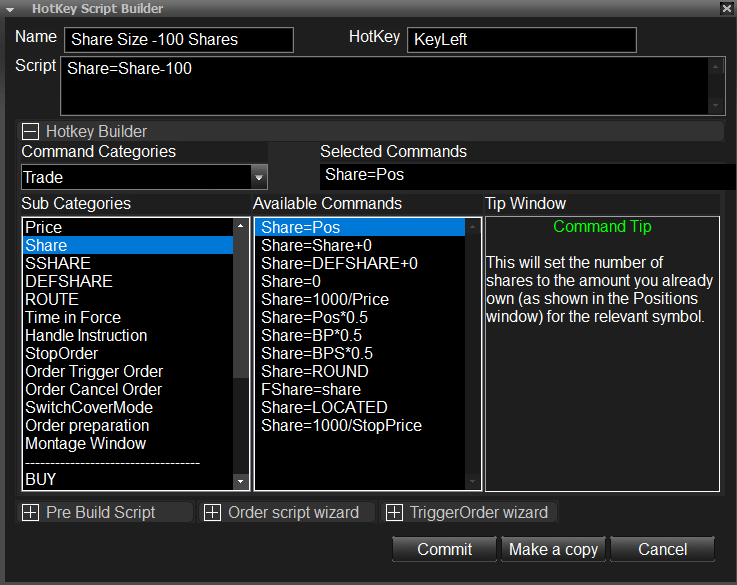Select the ROUTE sub category
This screenshot has width=737, height=585.
(52, 299)
